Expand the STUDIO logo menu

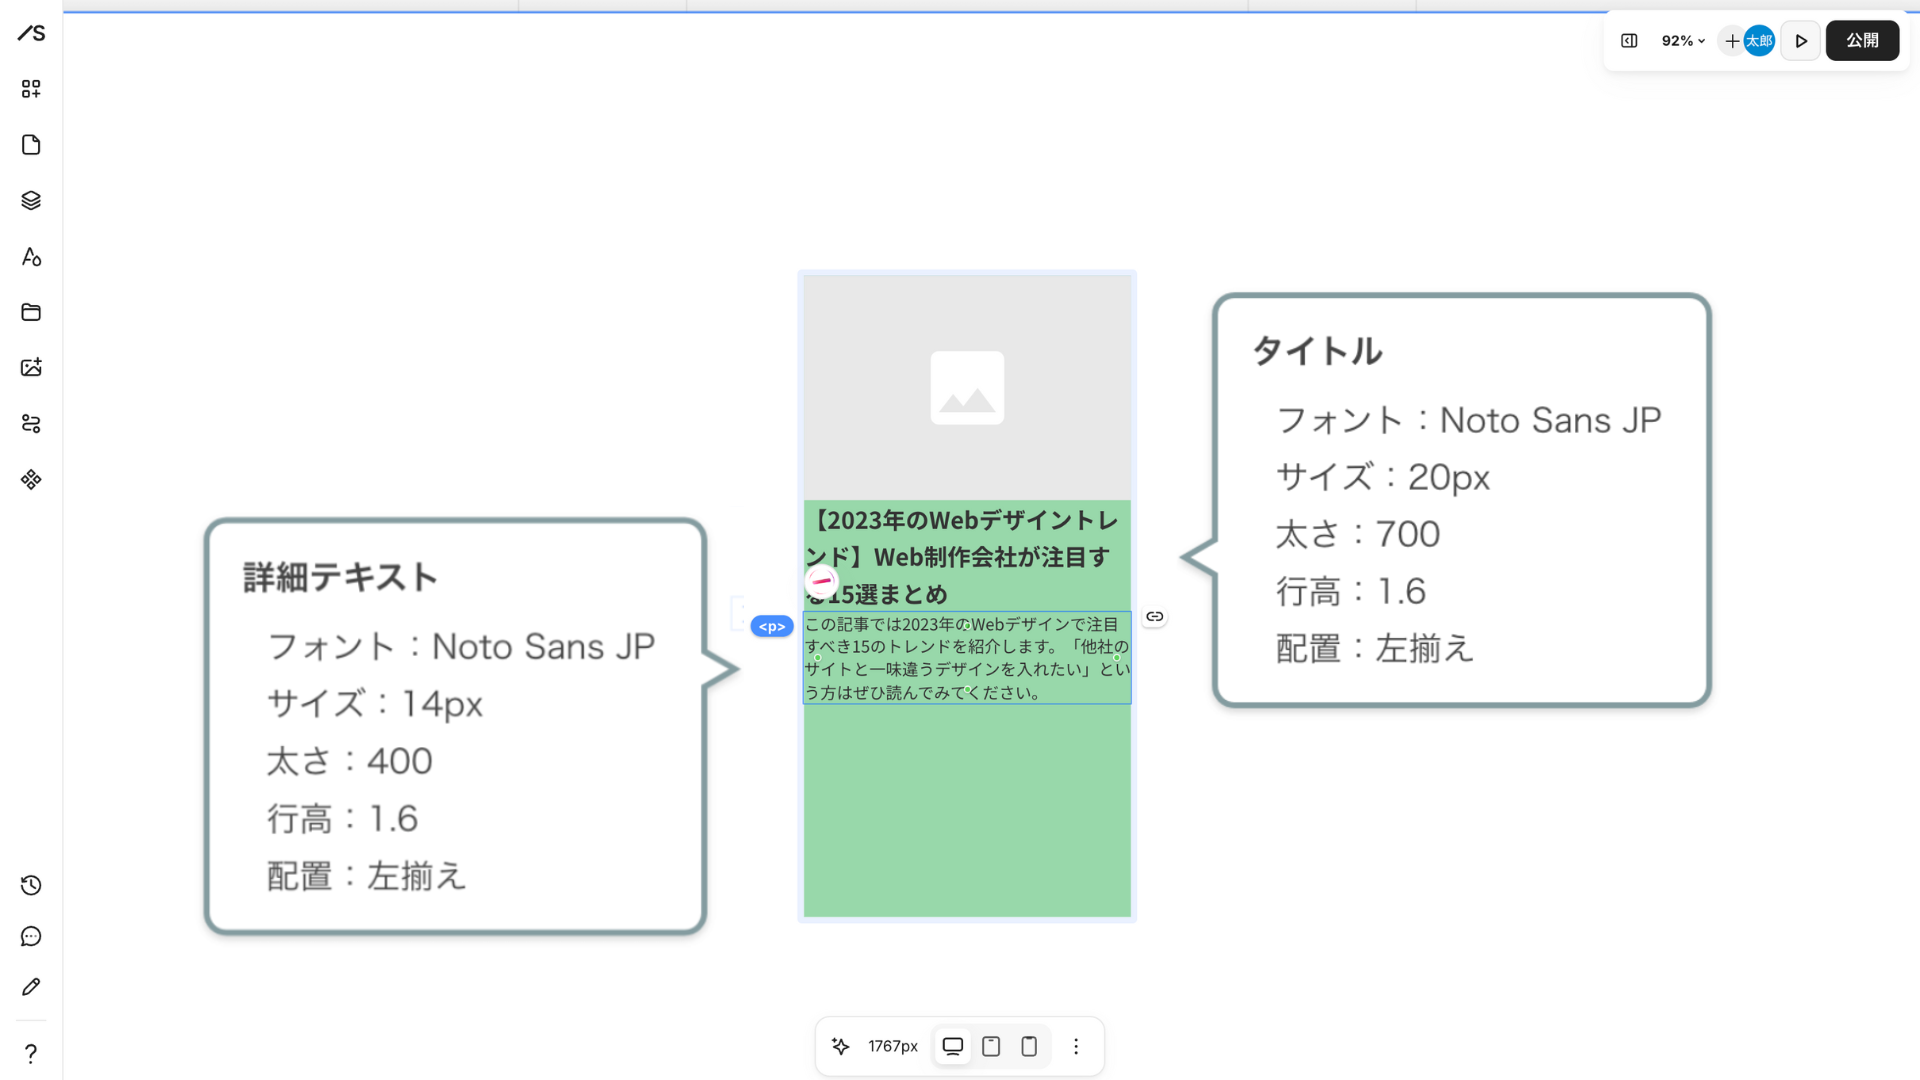30,33
